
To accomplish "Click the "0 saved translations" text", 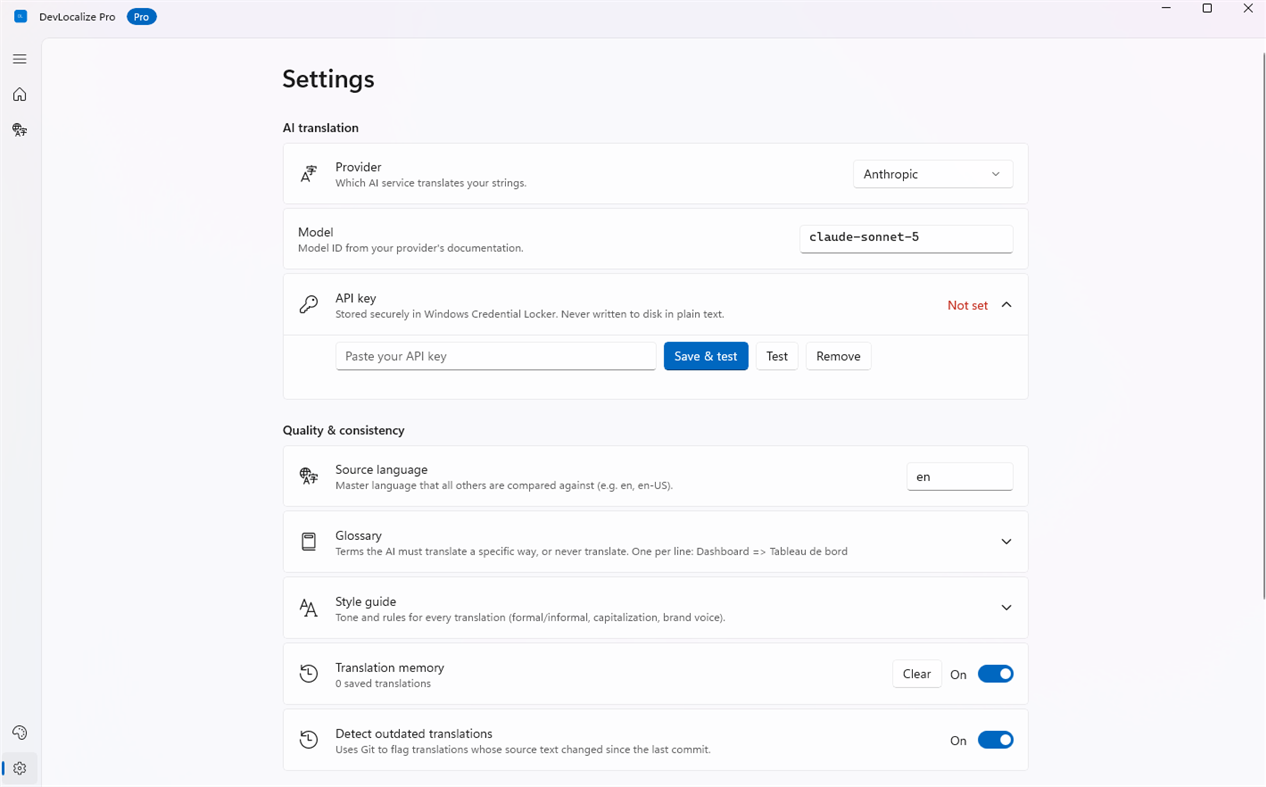I will [x=383, y=684].
